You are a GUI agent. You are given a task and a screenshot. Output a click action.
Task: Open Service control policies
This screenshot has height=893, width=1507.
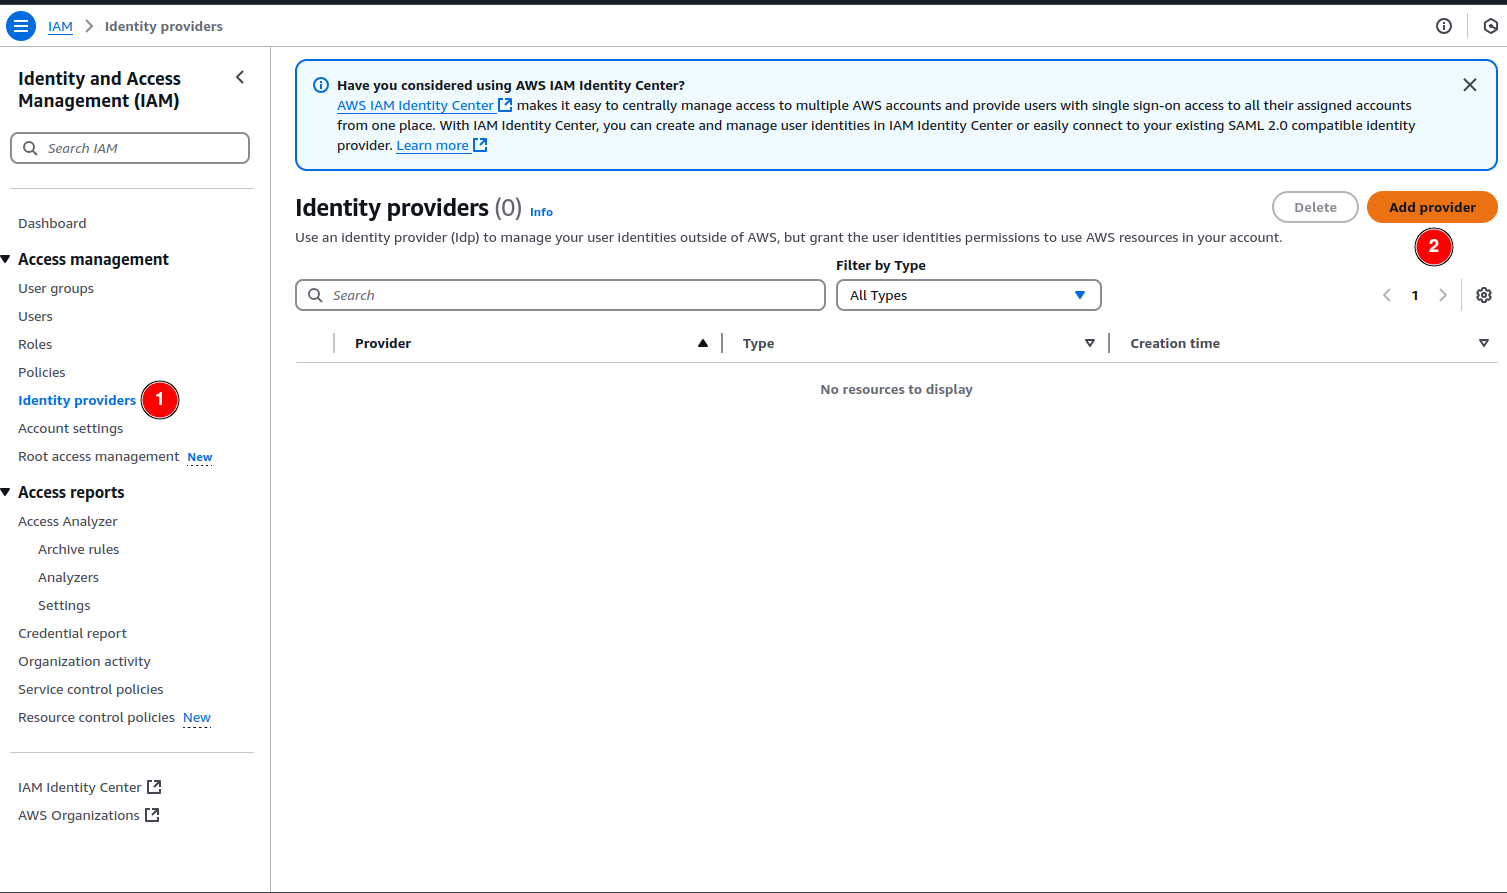coord(91,689)
